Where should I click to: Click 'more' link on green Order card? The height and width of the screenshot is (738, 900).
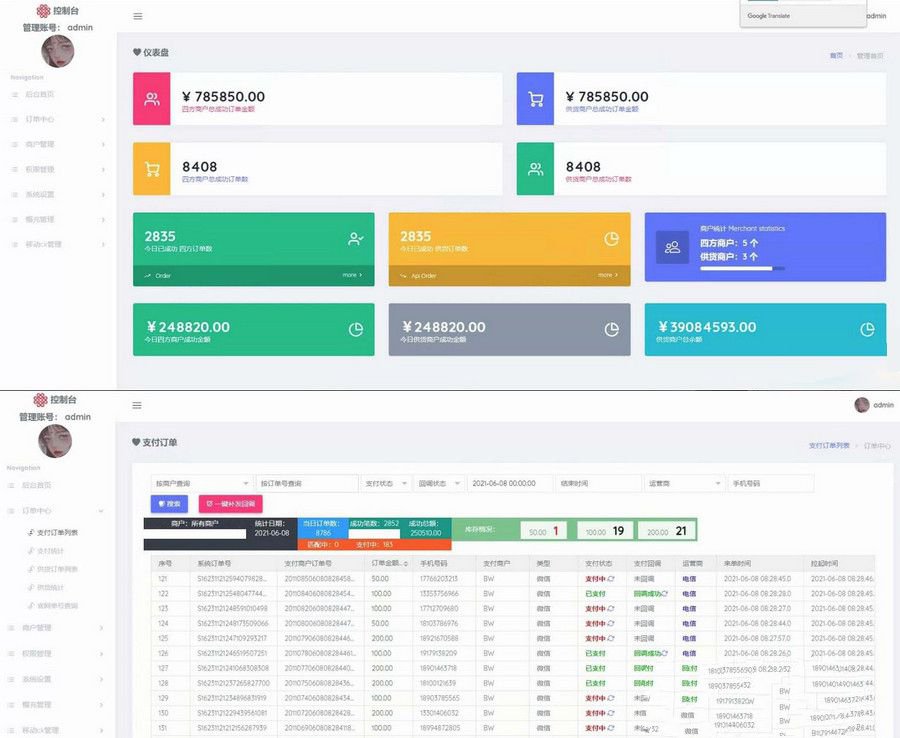pyautogui.click(x=352, y=275)
